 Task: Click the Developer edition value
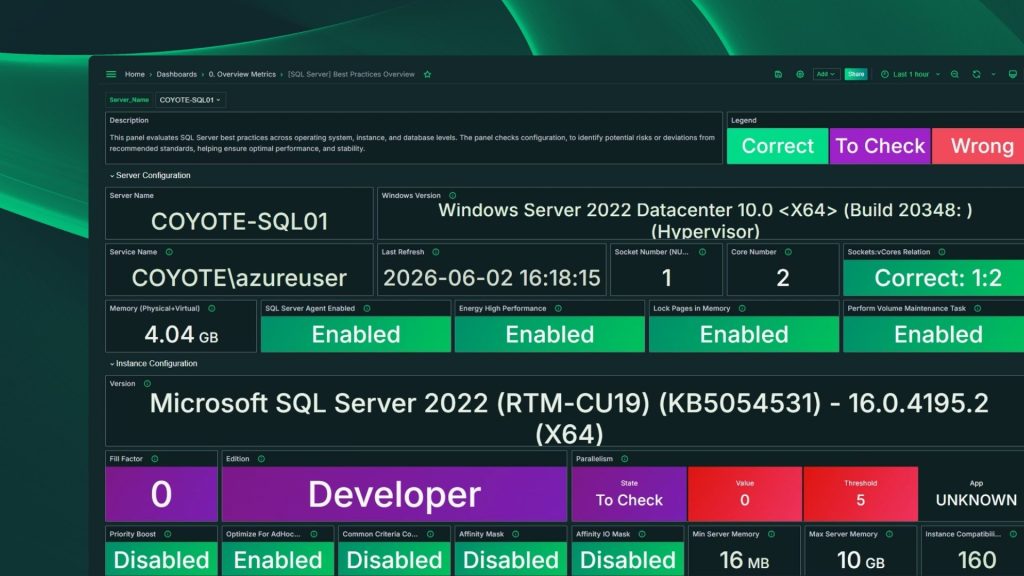pyautogui.click(x=394, y=494)
